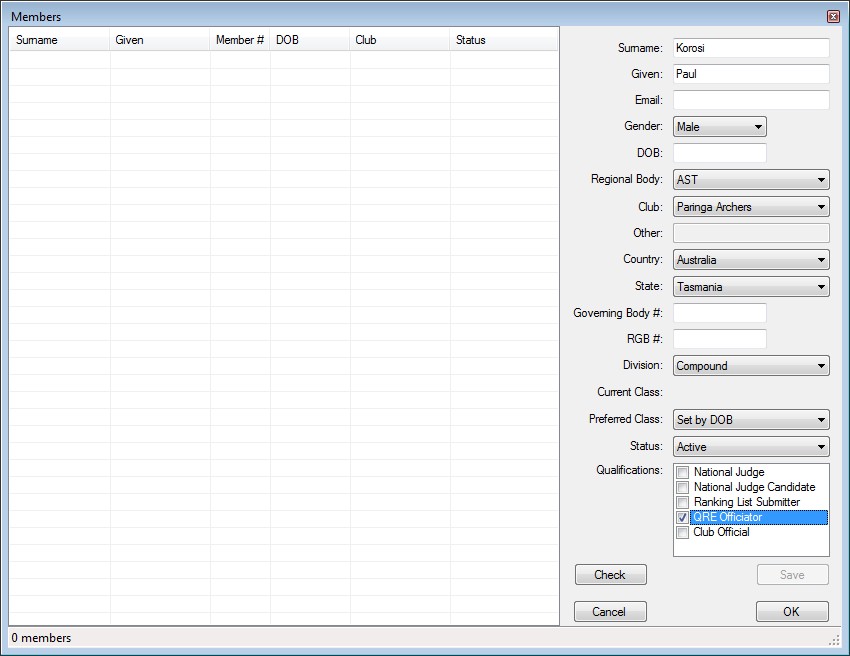Viewport: 850px width, 656px height.
Task: Sort by the Status column header
Action: 504,40
